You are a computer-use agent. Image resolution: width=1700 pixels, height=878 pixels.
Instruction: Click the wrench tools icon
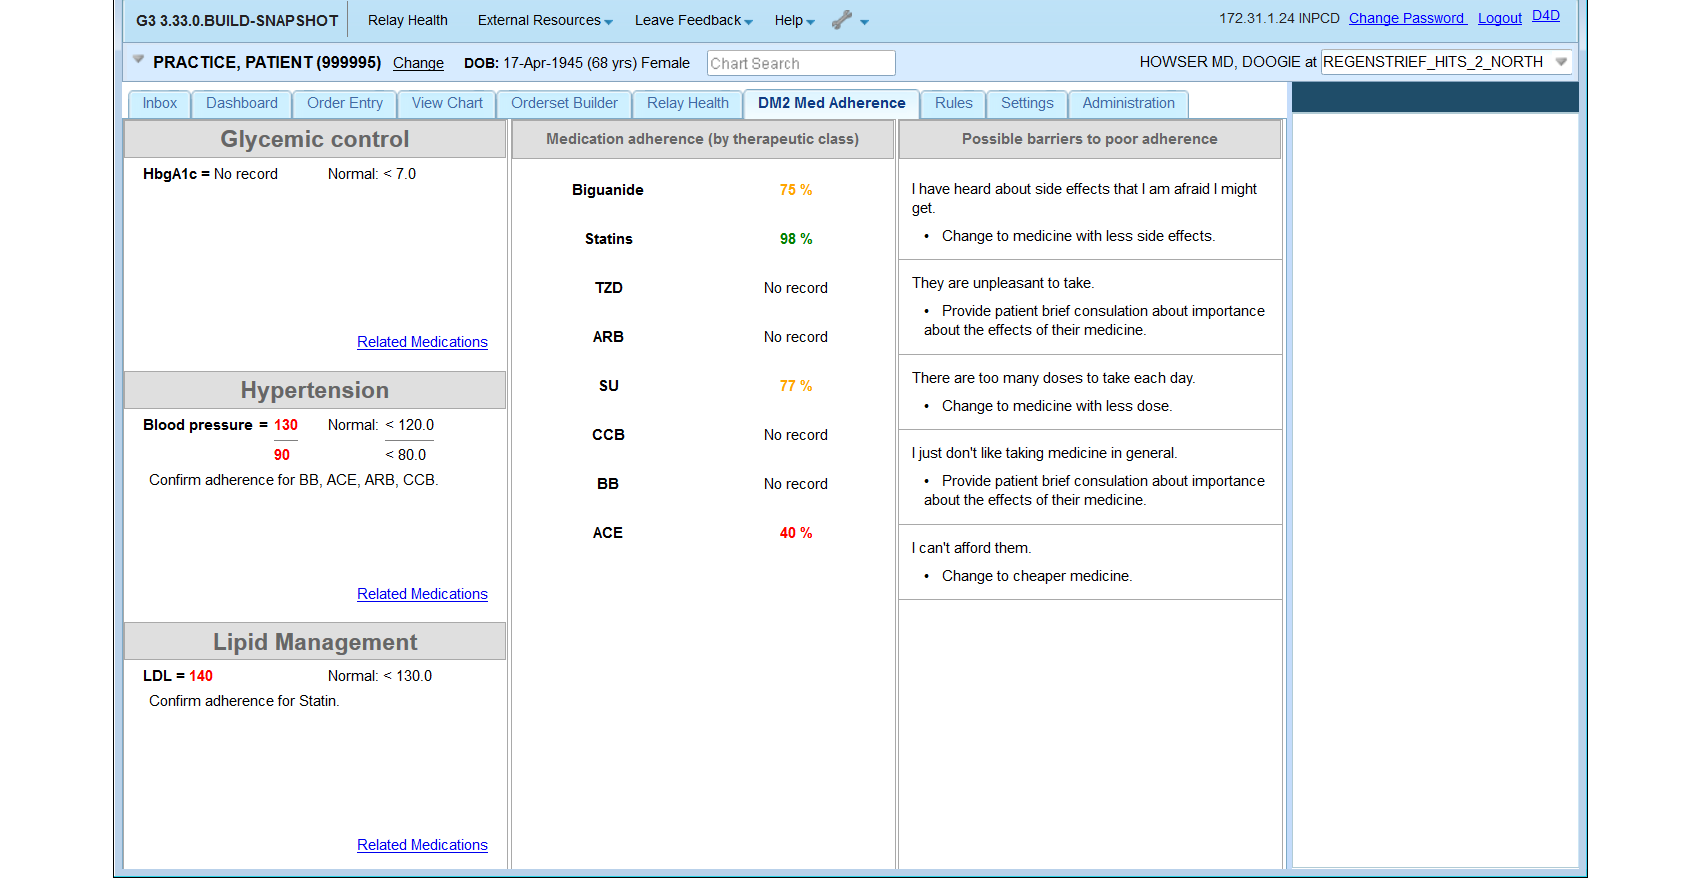pyautogui.click(x=842, y=20)
